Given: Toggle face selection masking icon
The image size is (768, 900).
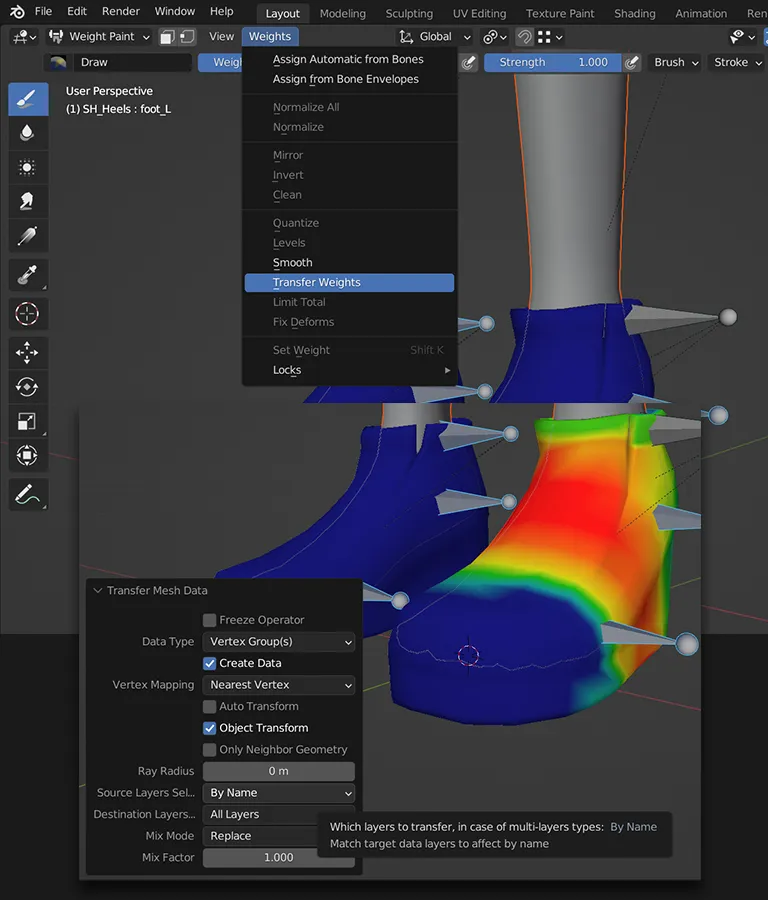Looking at the screenshot, I should coord(167,37).
